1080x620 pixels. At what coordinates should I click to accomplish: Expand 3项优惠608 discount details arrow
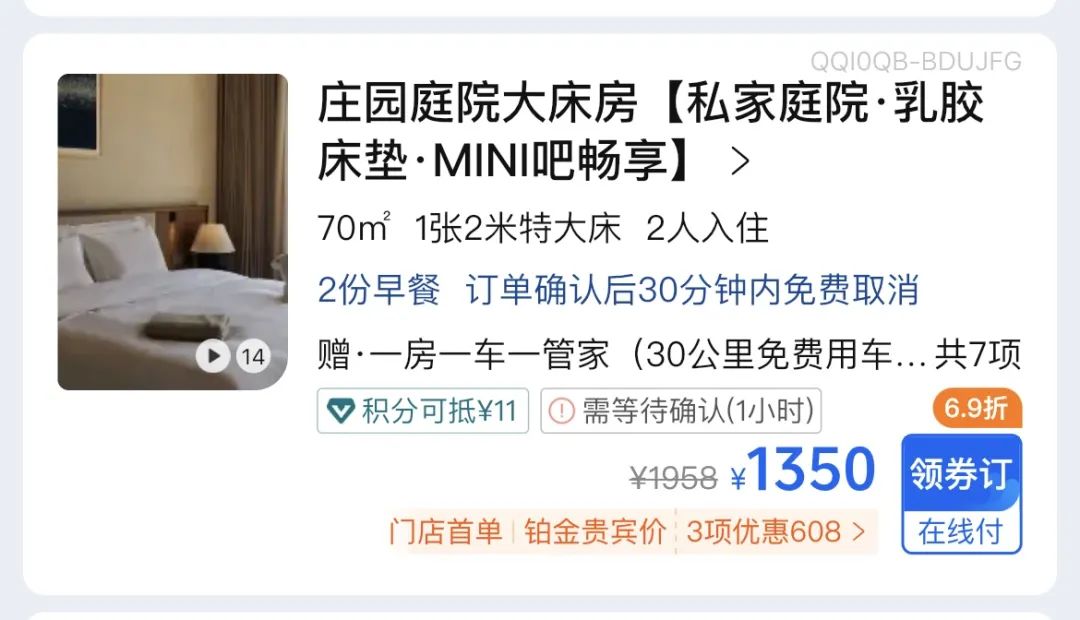858,532
